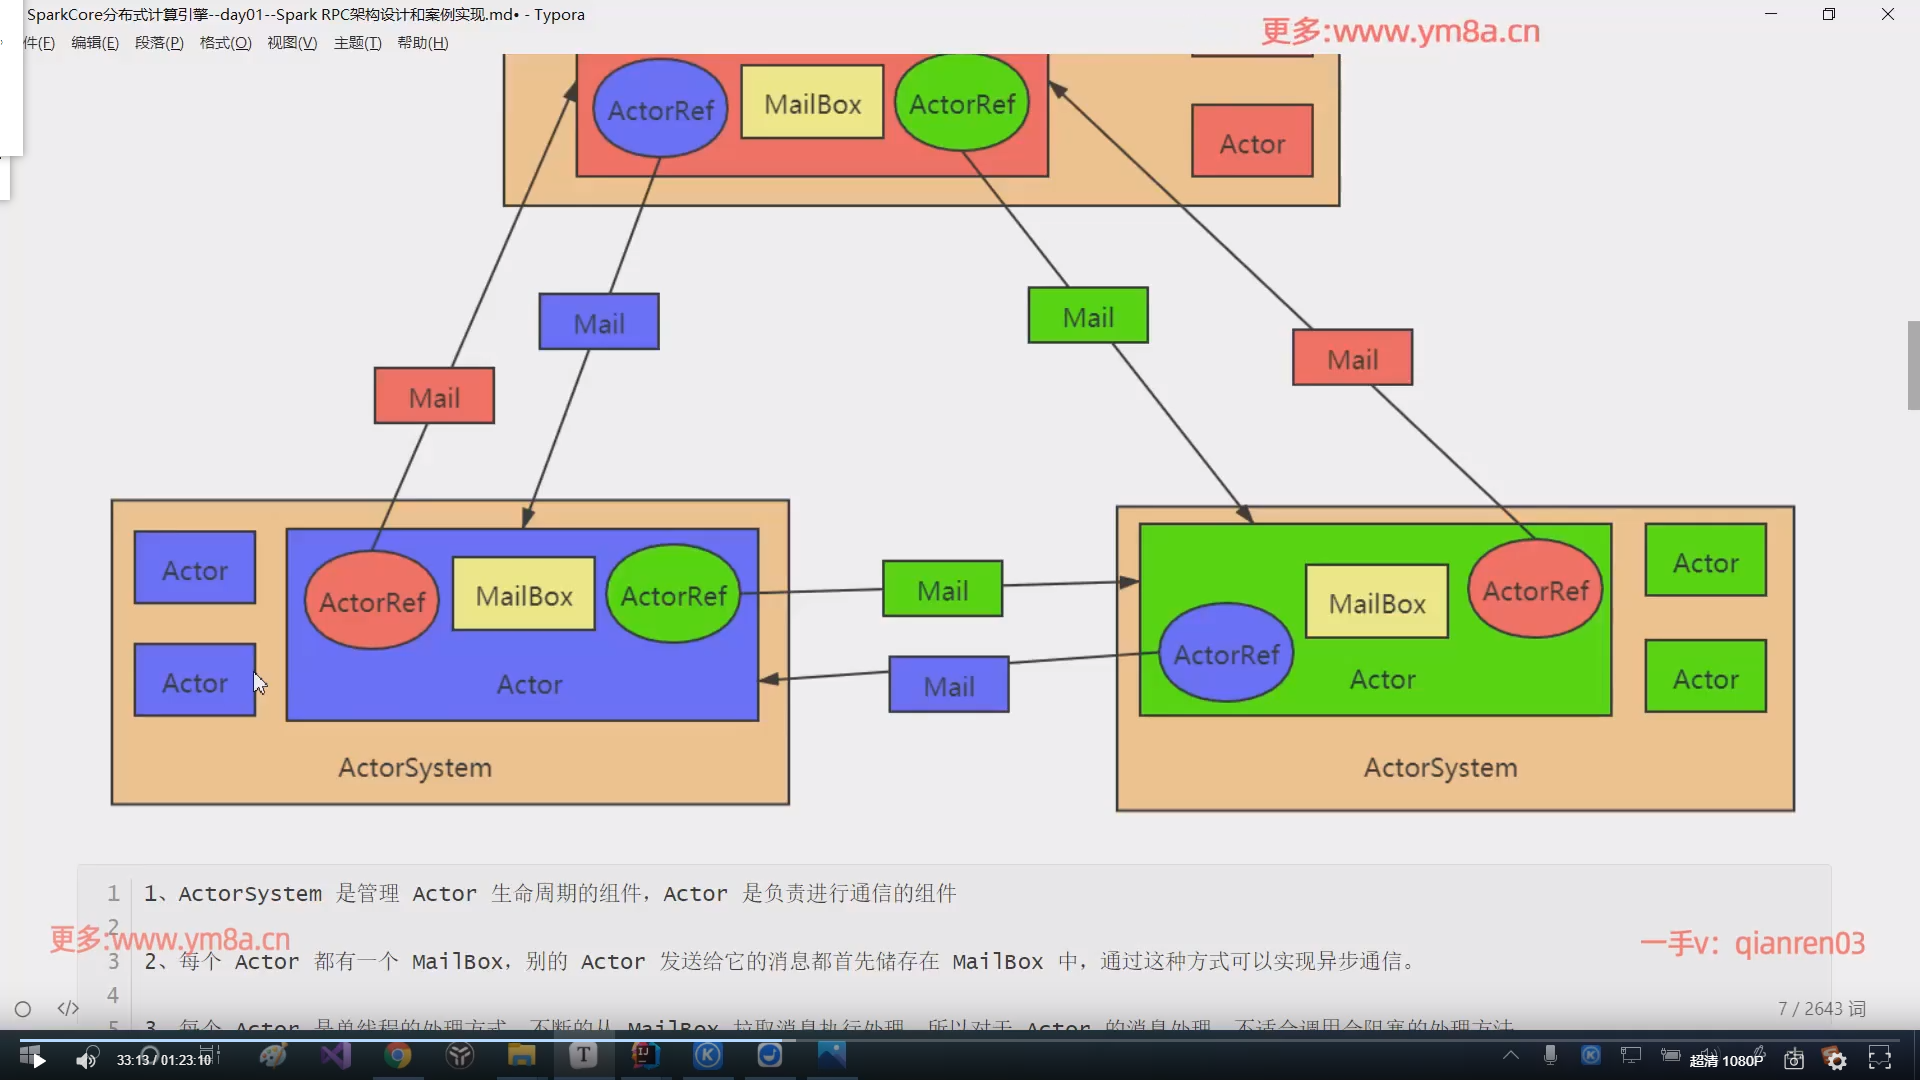Open Google Chrome from taskbar
Image resolution: width=1920 pixels, height=1080 pixels.
pos(398,1055)
